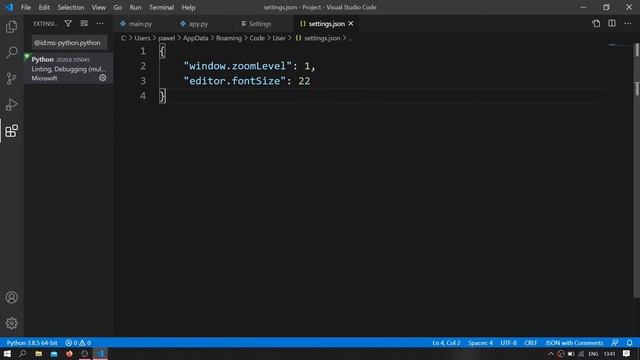Click Roaming in the breadcrumb
This screenshot has height=360, width=640.
(229, 38)
